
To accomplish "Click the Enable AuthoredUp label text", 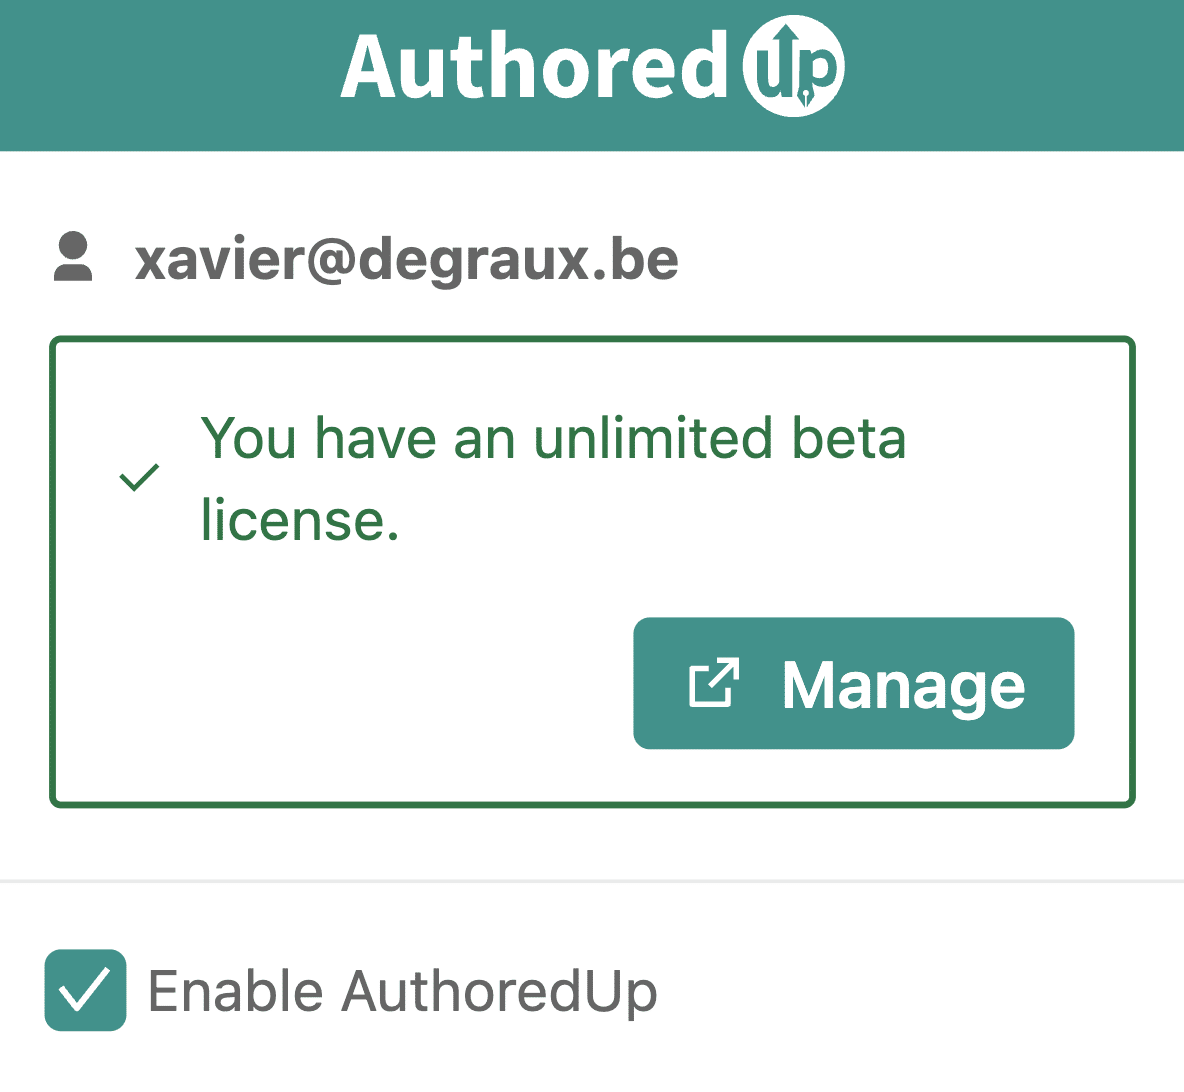I will pyautogui.click(x=402, y=992).
